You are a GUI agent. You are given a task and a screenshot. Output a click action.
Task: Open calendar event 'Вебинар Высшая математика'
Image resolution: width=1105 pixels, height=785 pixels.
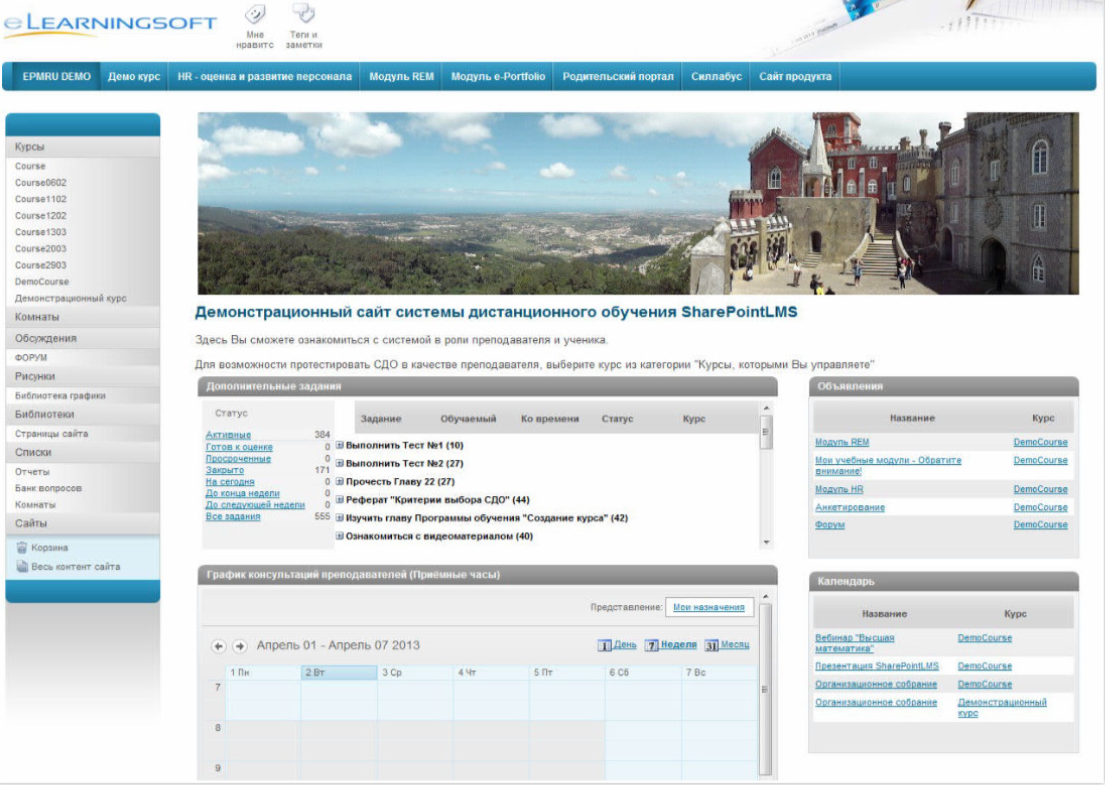click(x=855, y=643)
